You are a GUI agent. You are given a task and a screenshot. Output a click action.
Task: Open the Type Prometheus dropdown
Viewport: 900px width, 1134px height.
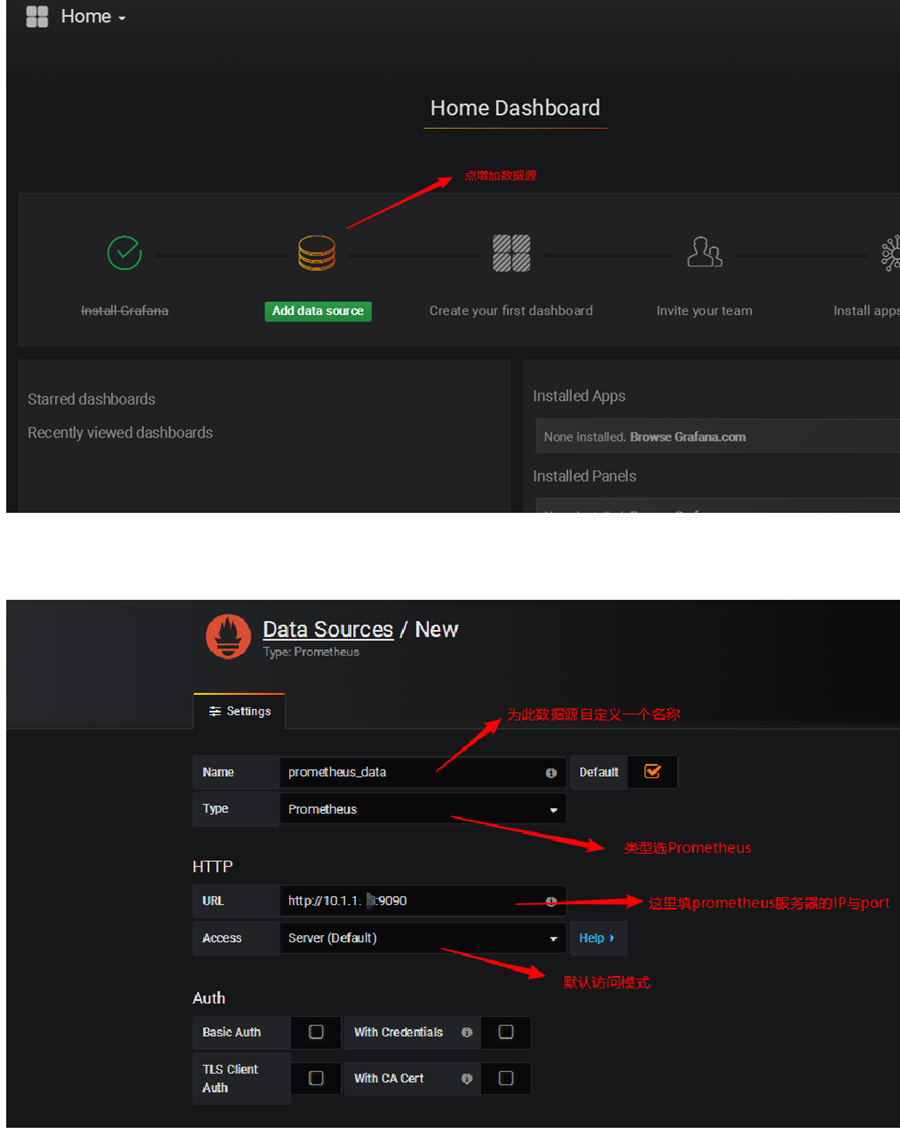pyautogui.click(x=423, y=809)
